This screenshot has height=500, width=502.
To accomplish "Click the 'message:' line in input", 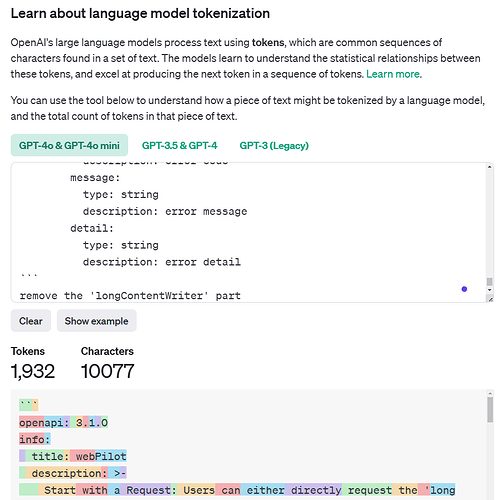I will pos(95,178).
